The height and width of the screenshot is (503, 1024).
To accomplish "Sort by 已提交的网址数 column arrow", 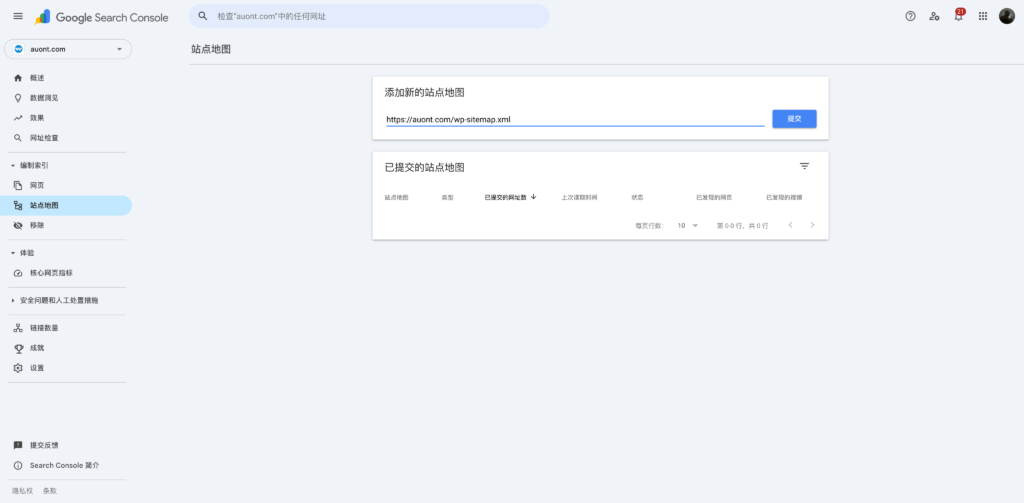I will click(534, 197).
